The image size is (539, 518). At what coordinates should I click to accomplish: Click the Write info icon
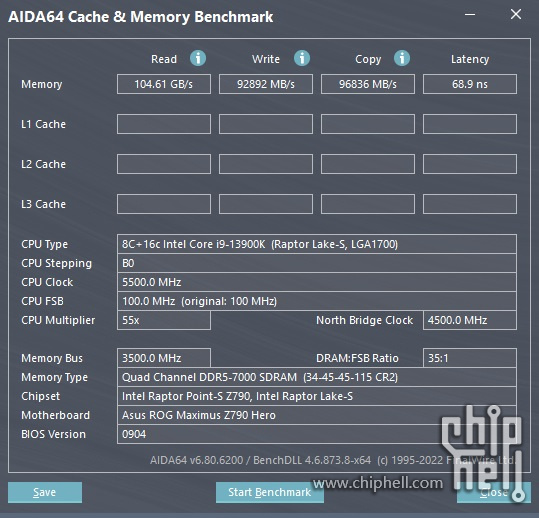[x=302, y=58]
